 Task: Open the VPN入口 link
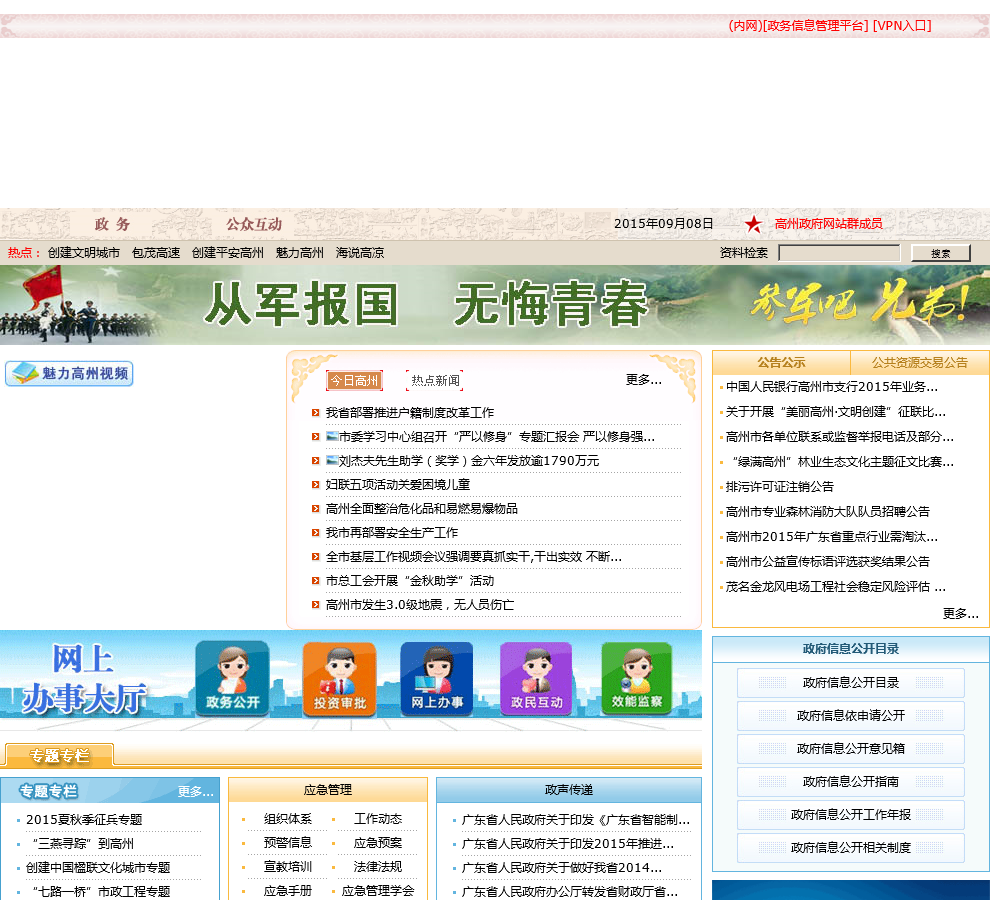(902, 26)
